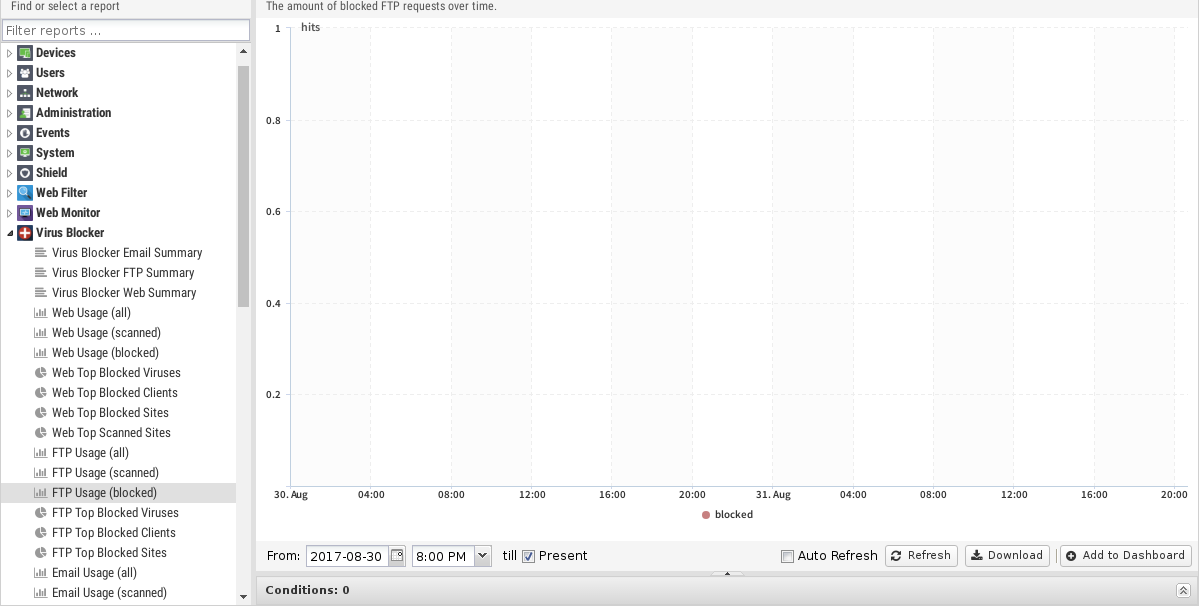Select Web Top Scanned Sites report
The width and height of the screenshot is (1199, 606).
click(x=112, y=433)
